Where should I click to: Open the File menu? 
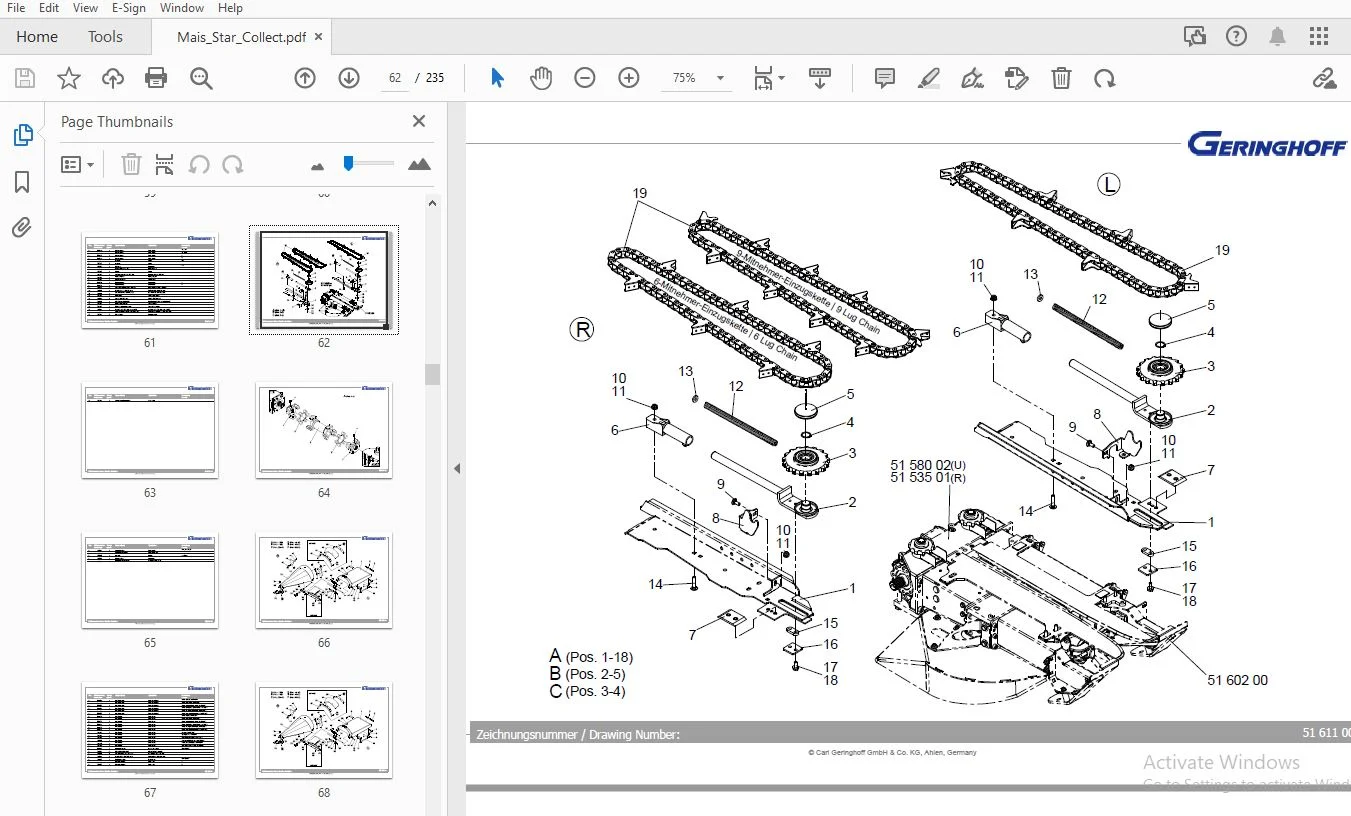pos(16,8)
